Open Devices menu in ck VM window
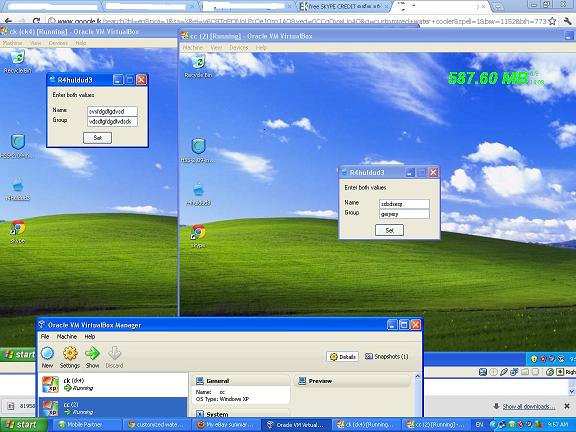576x432 pixels. pyautogui.click(x=58, y=43)
